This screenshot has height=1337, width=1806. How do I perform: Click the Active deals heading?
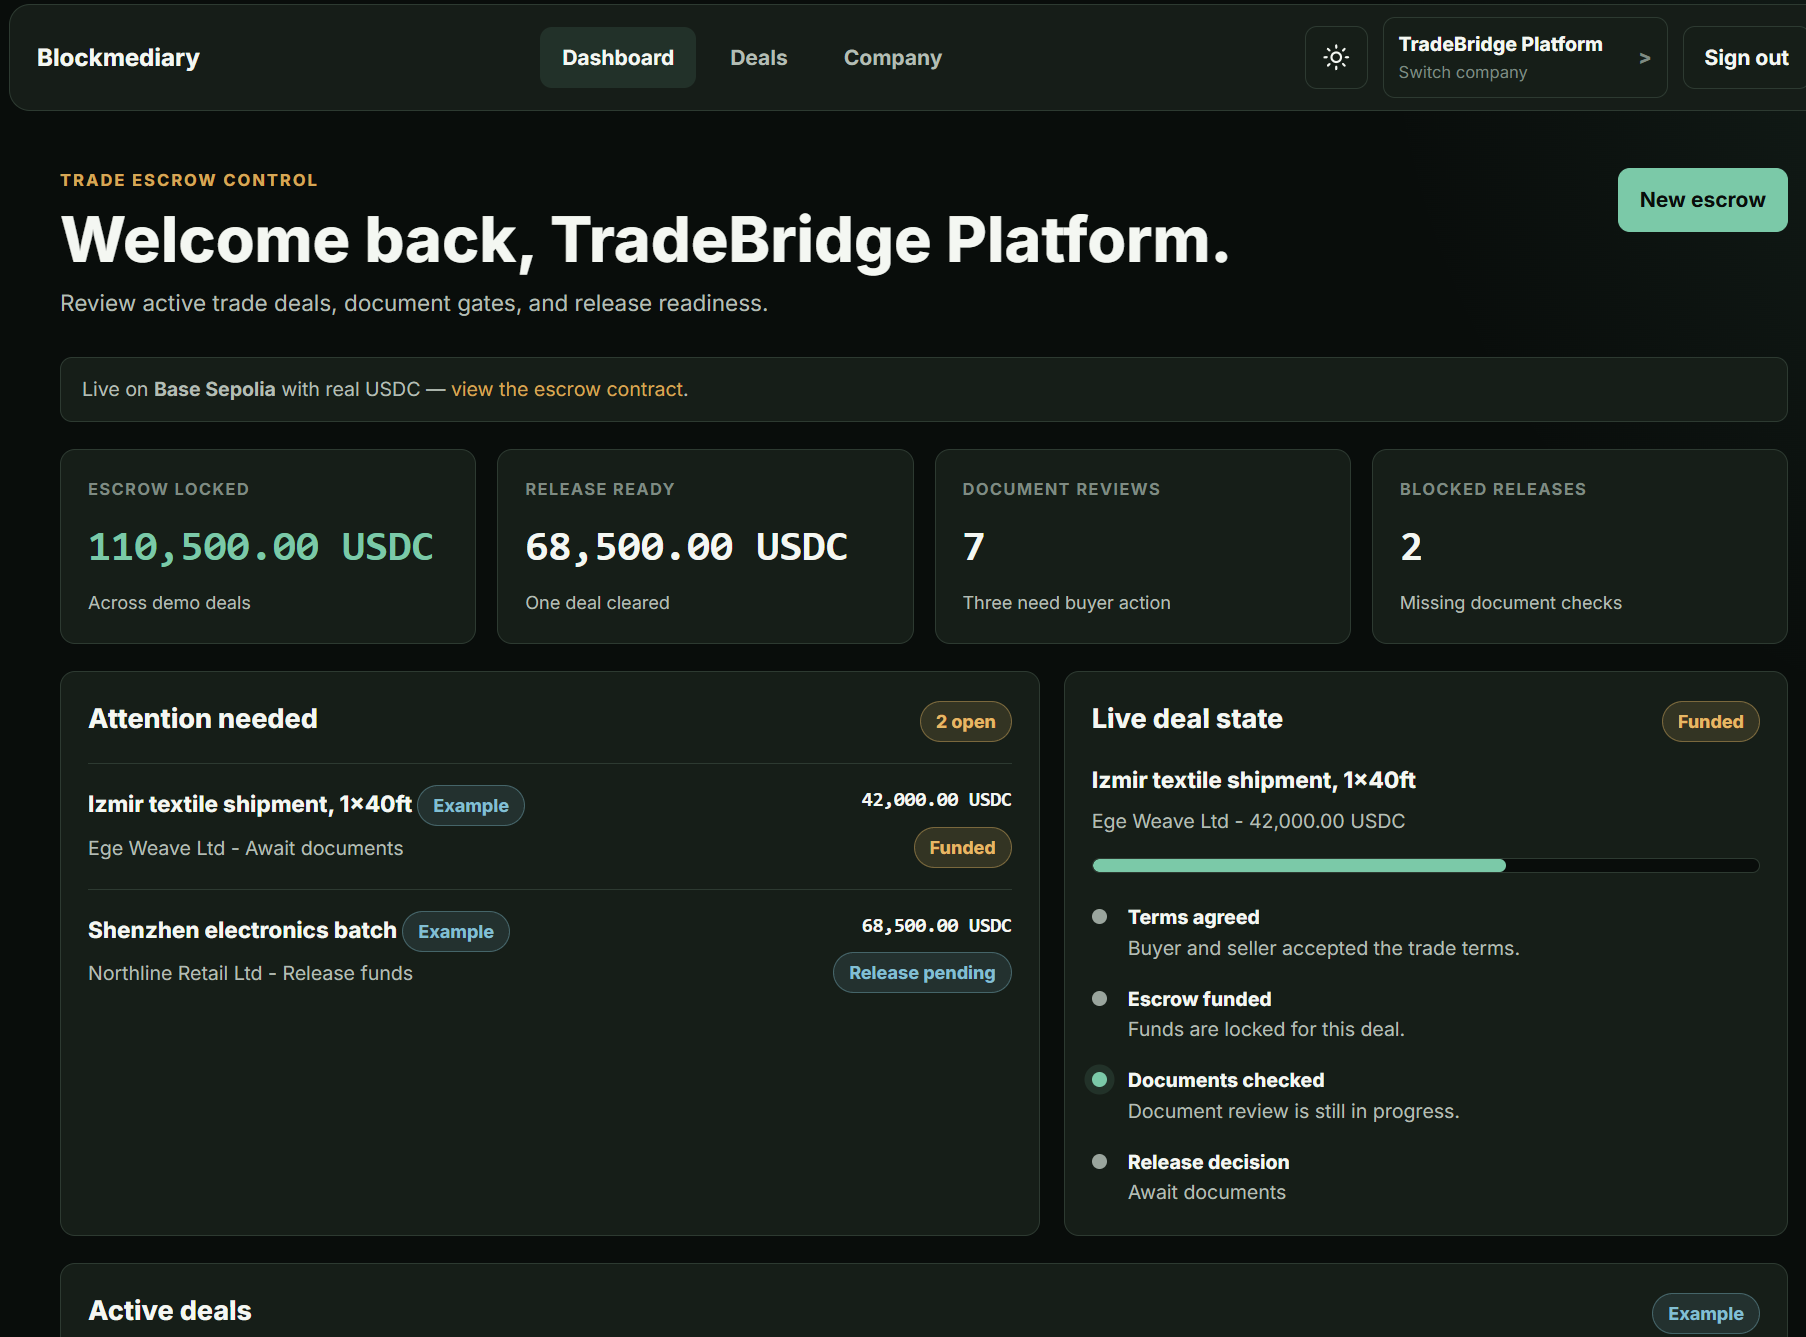(170, 1311)
